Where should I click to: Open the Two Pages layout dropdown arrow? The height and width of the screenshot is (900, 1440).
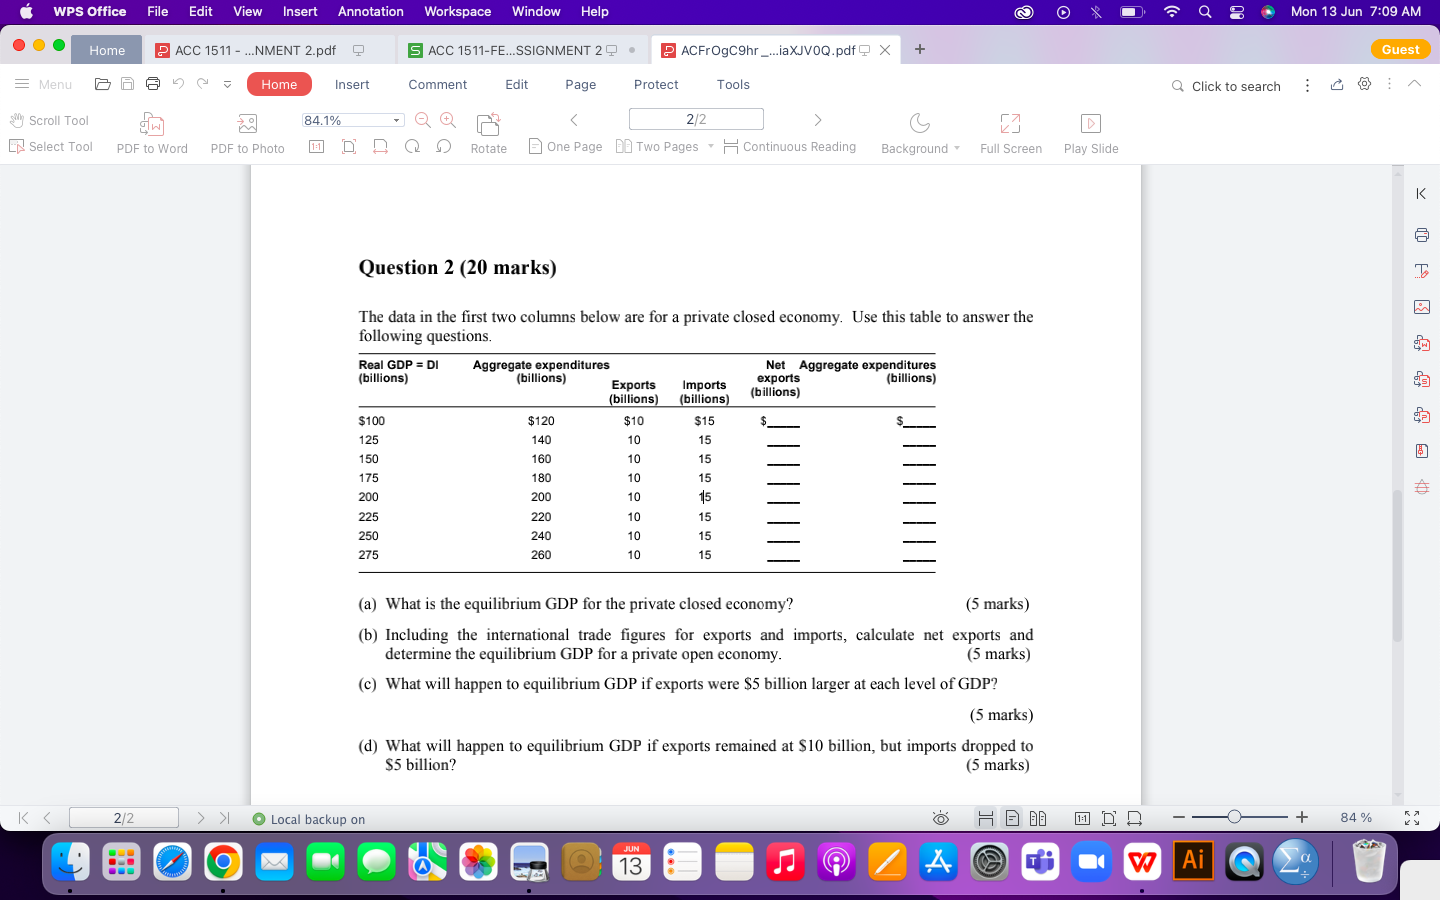click(x=711, y=146)
